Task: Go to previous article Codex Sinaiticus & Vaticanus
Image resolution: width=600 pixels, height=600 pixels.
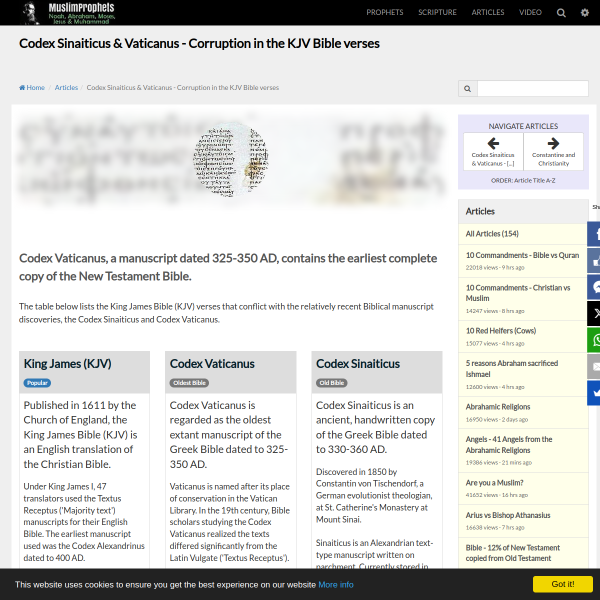Action: 493,152
